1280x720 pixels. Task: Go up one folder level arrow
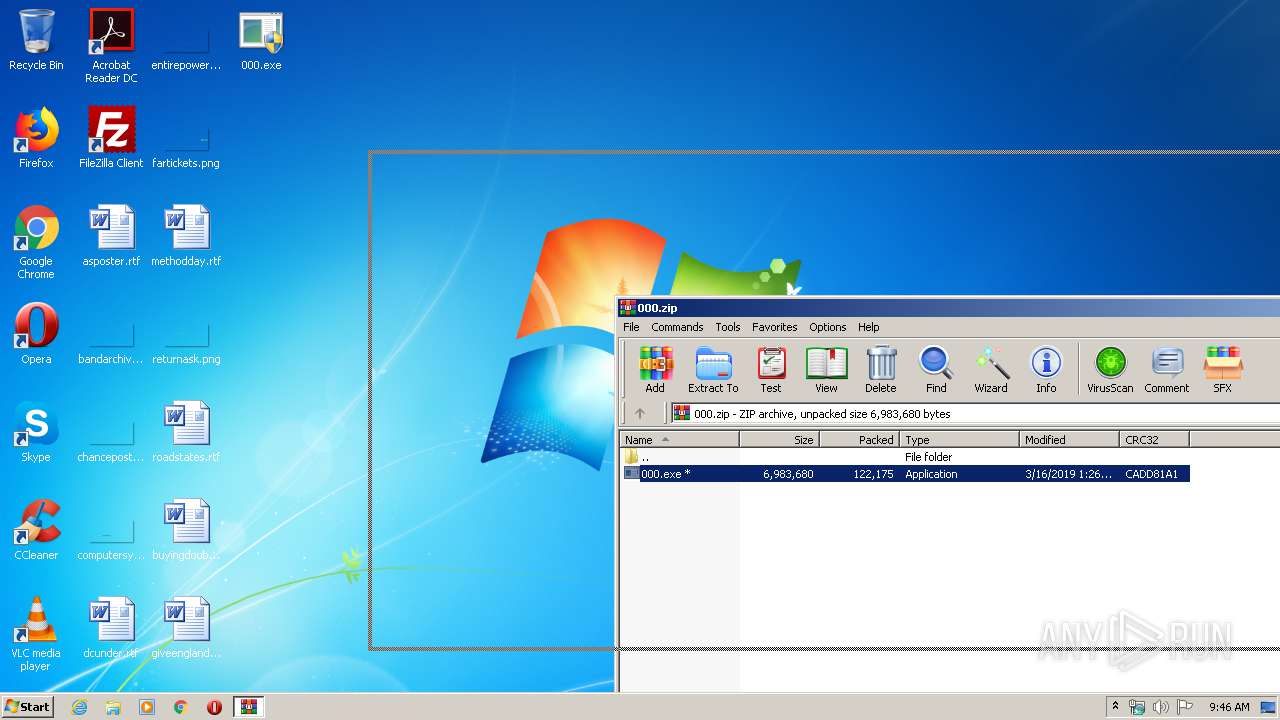tap(640, 413)
